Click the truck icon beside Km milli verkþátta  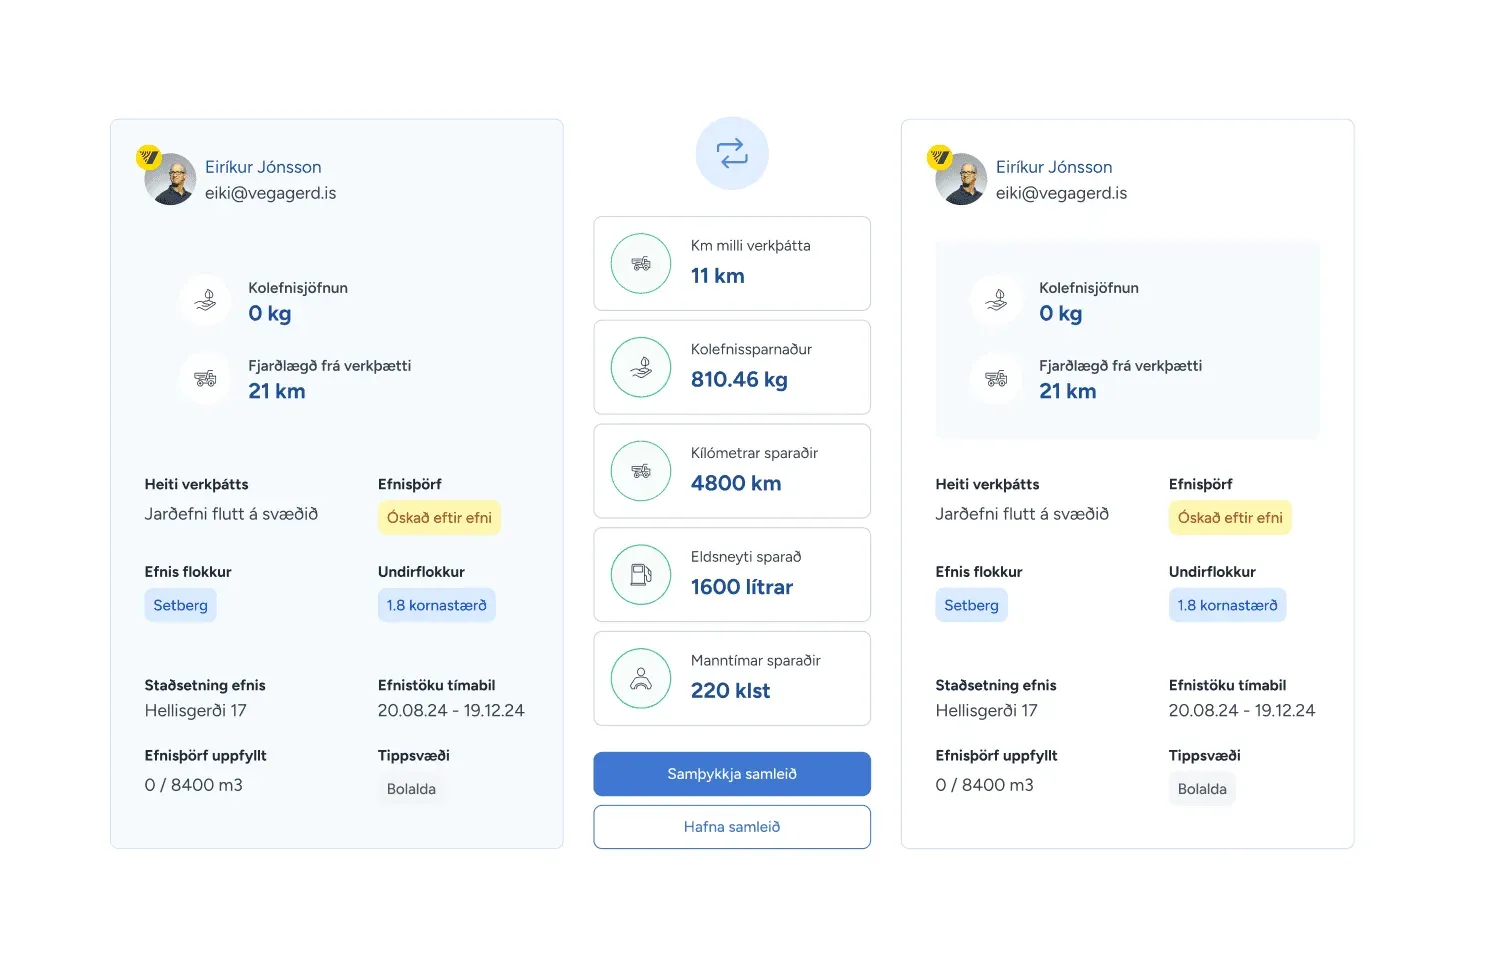pyautogui.click(x=641, y=264)
